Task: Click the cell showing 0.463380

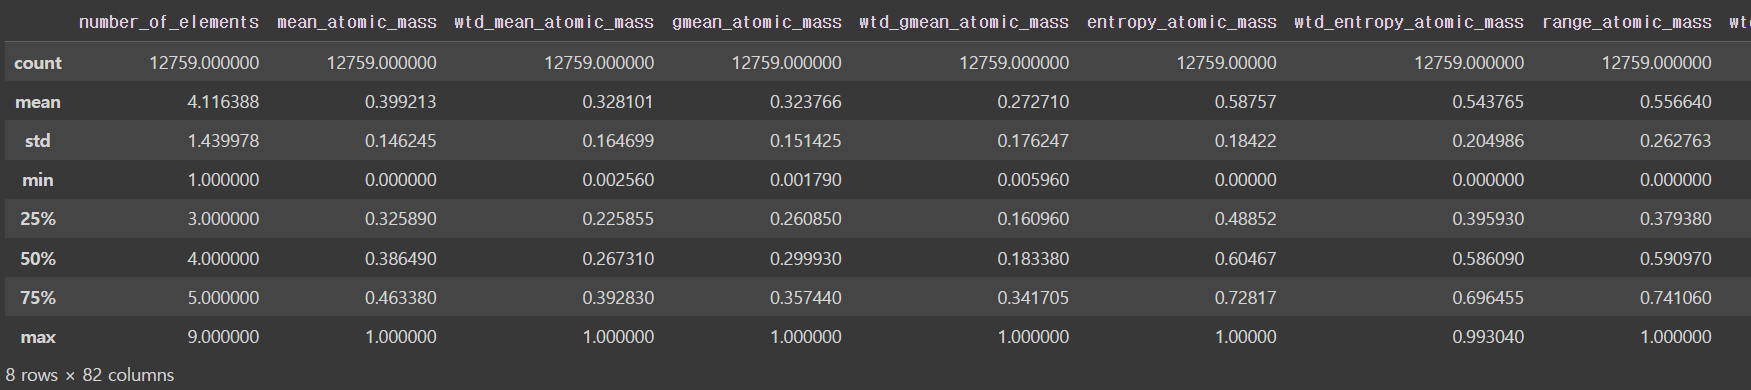Action: pos(401,298)
